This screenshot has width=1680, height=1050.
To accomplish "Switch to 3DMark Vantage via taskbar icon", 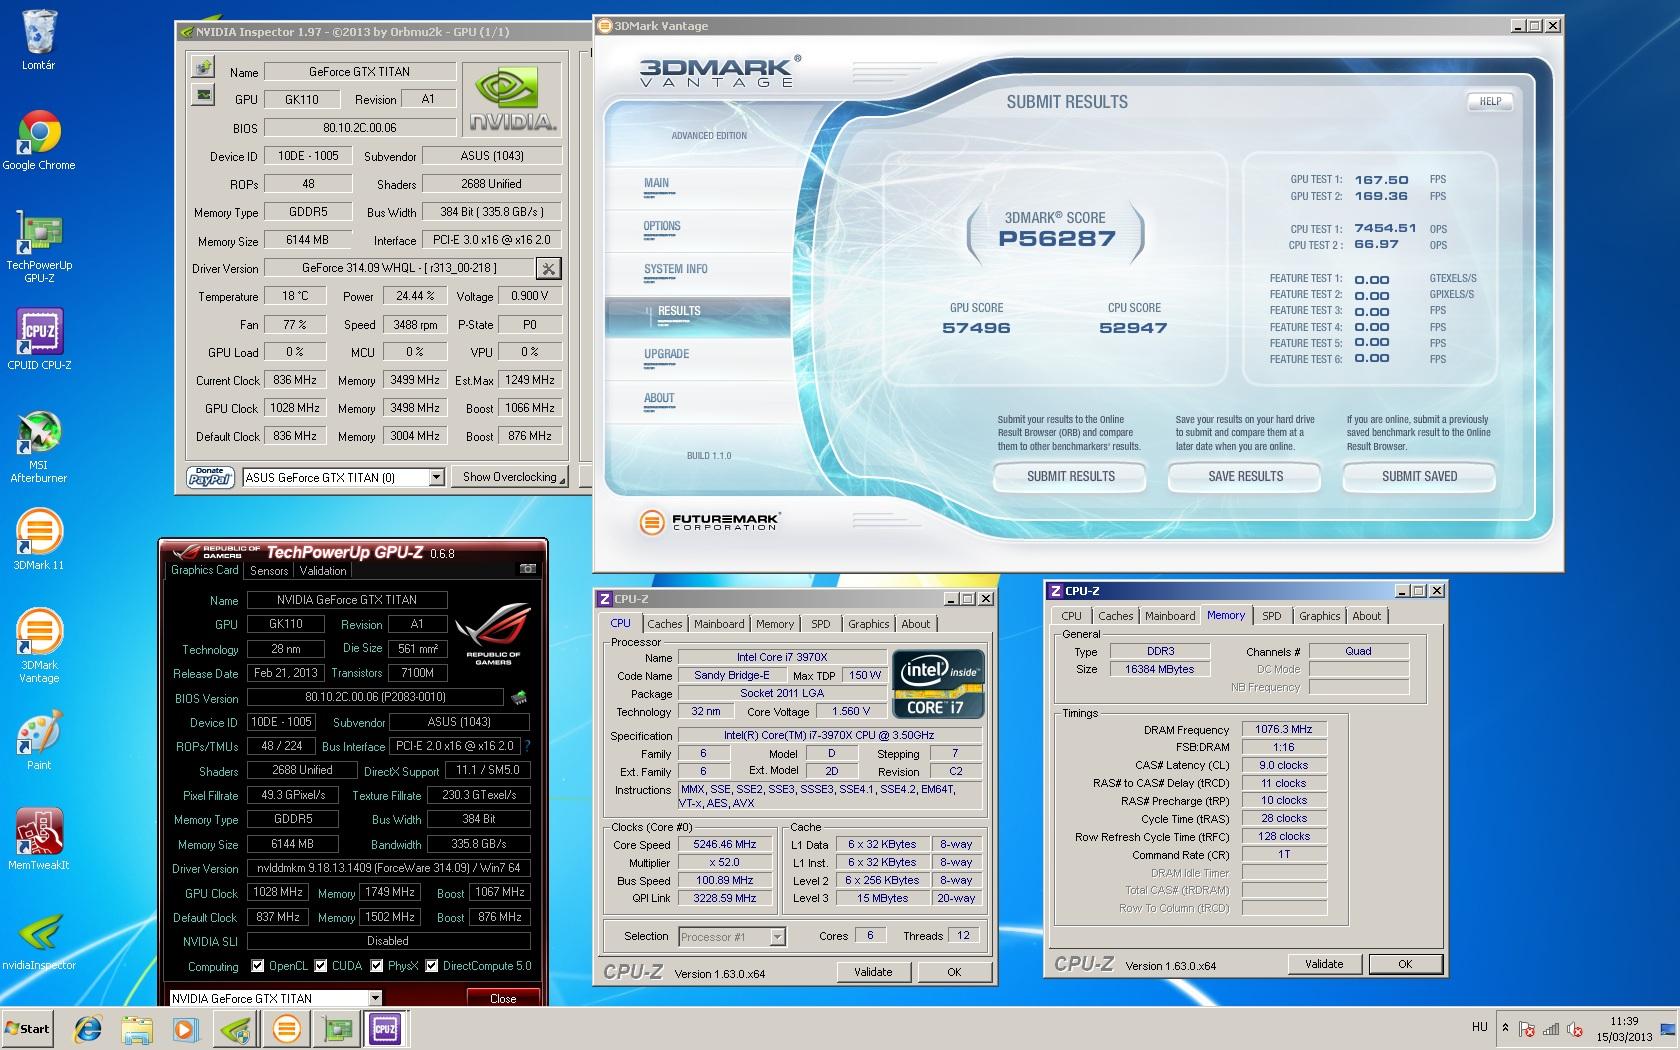I will (x=286, y=1028).
